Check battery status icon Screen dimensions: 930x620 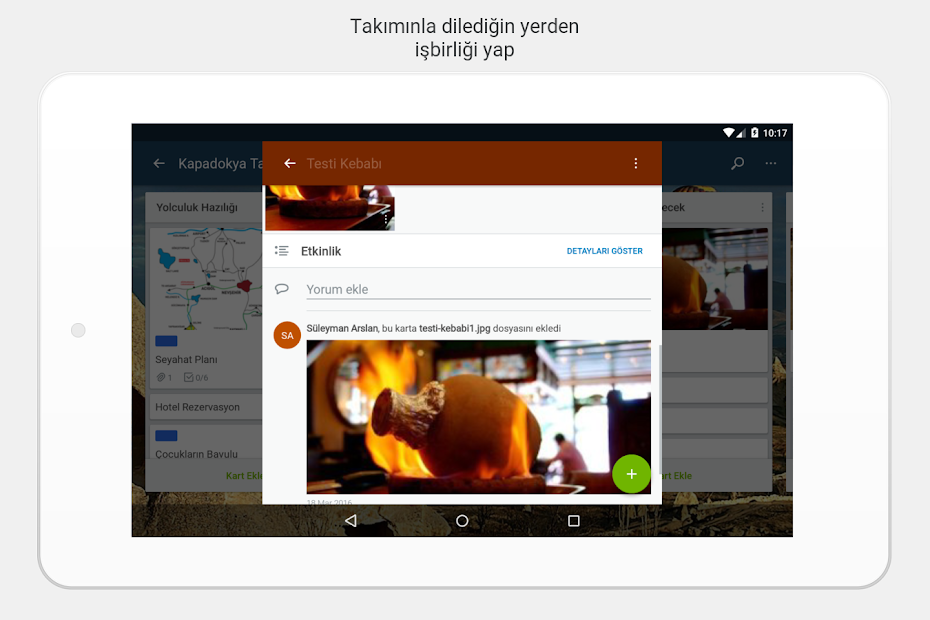754,132
